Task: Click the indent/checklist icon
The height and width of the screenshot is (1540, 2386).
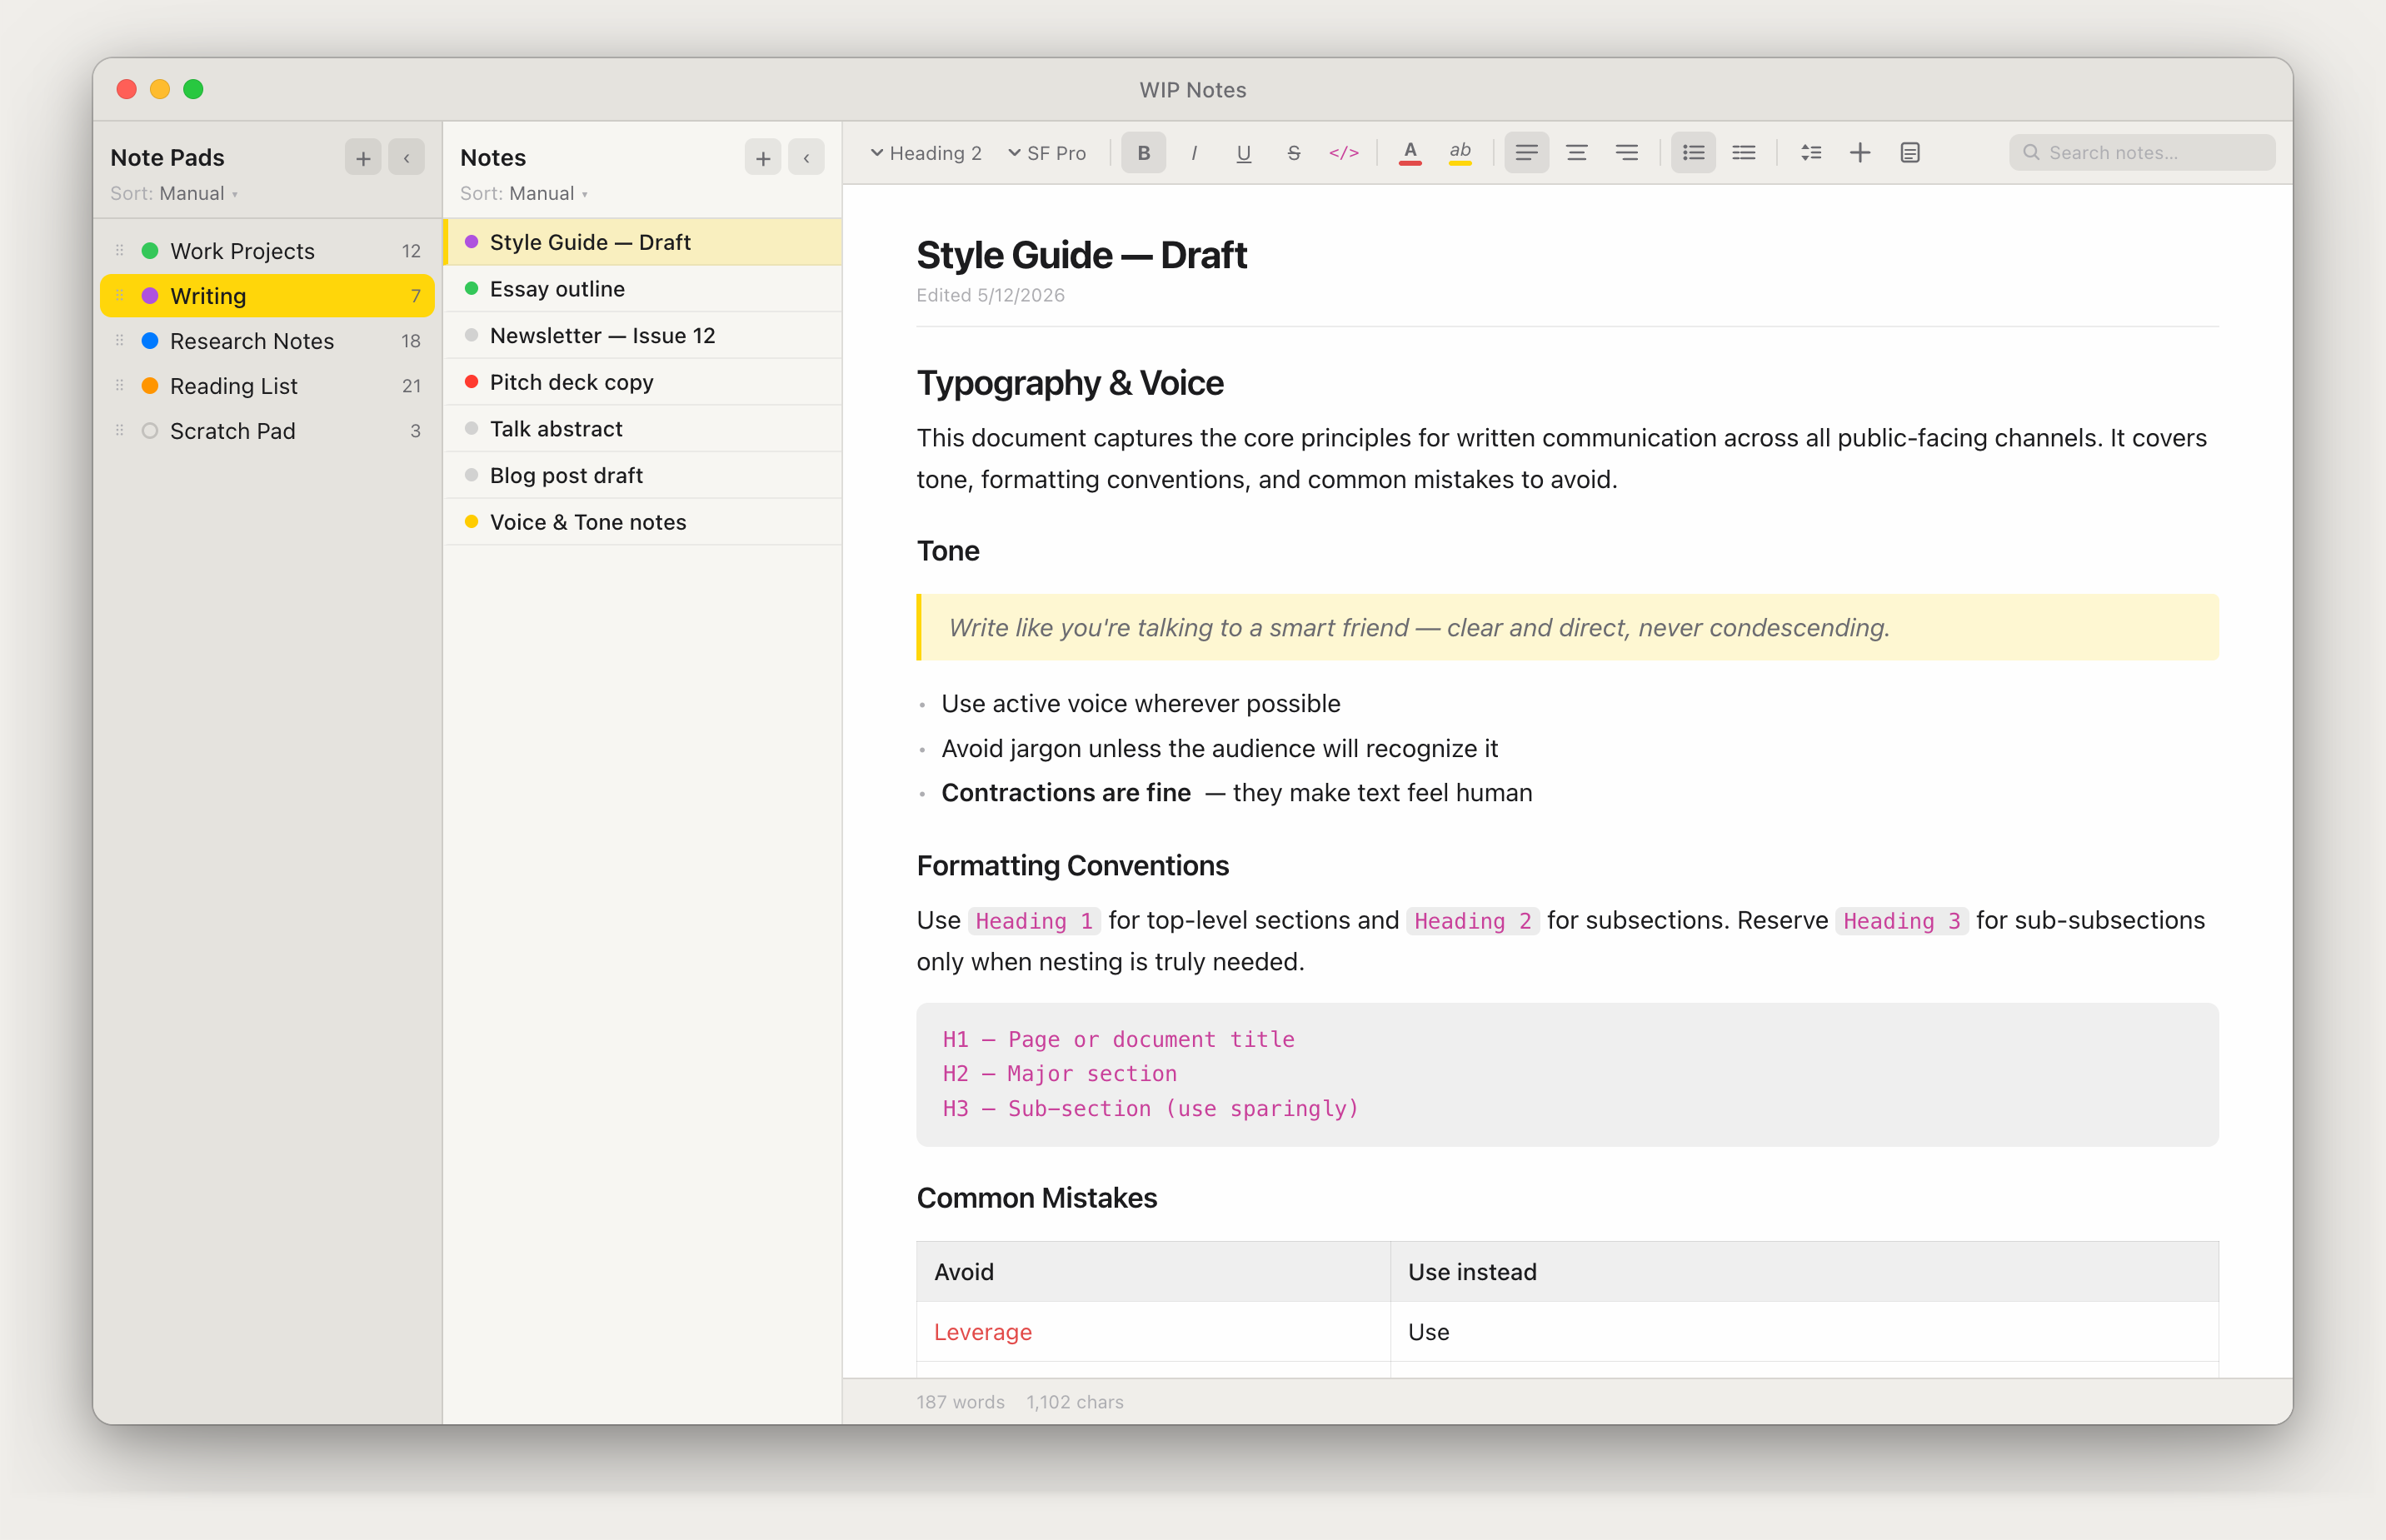Action: pyautogui.click(x=1810, y=153)
